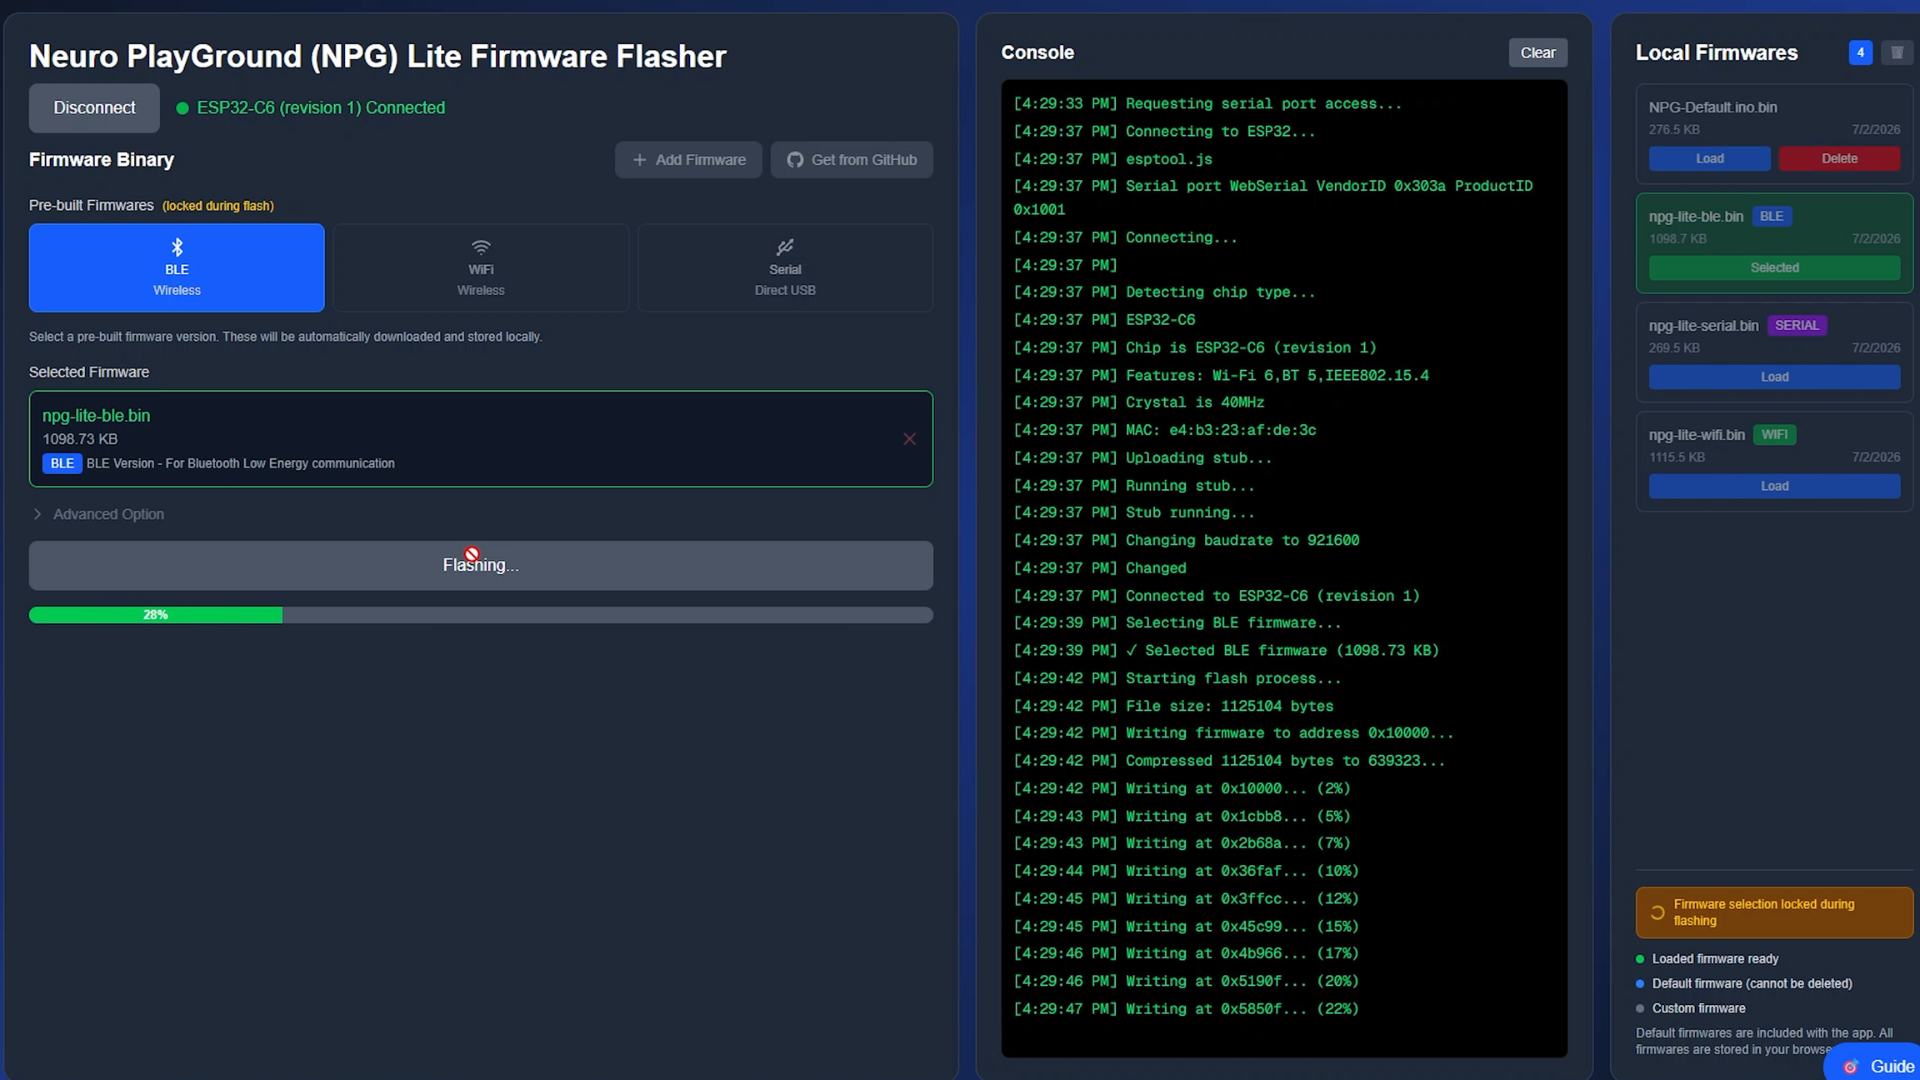
Task: Delete the NPG-Default.ino.bin firmware
Action: click(1839, 159)
